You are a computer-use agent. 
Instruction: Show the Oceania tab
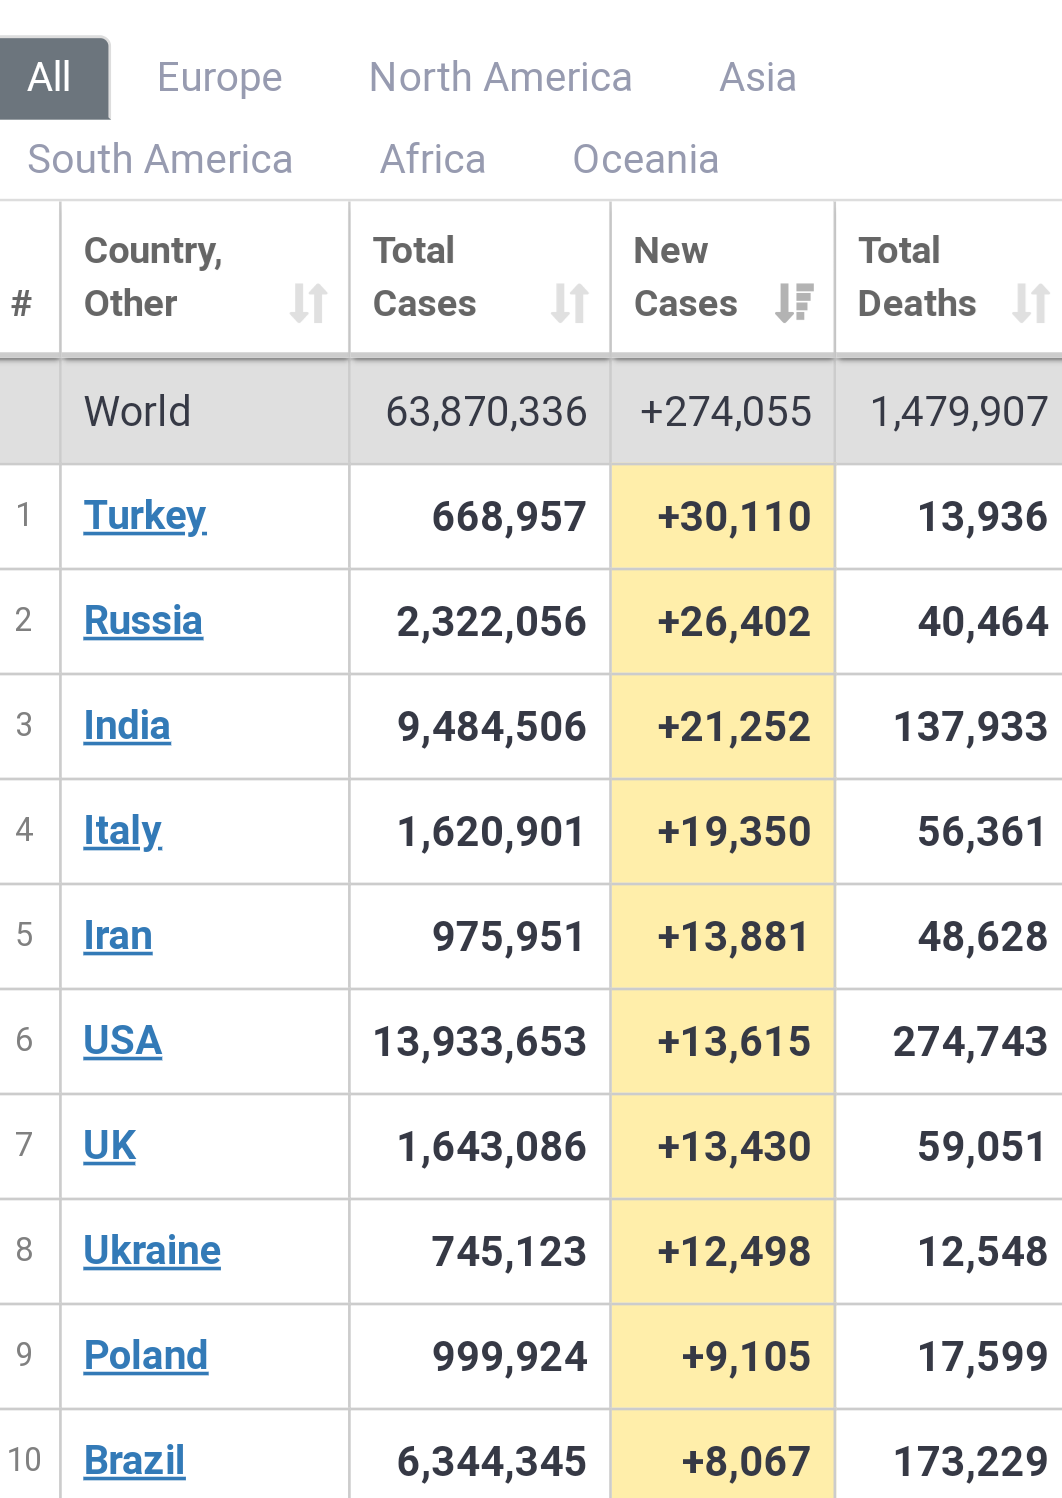coord(646,159)
